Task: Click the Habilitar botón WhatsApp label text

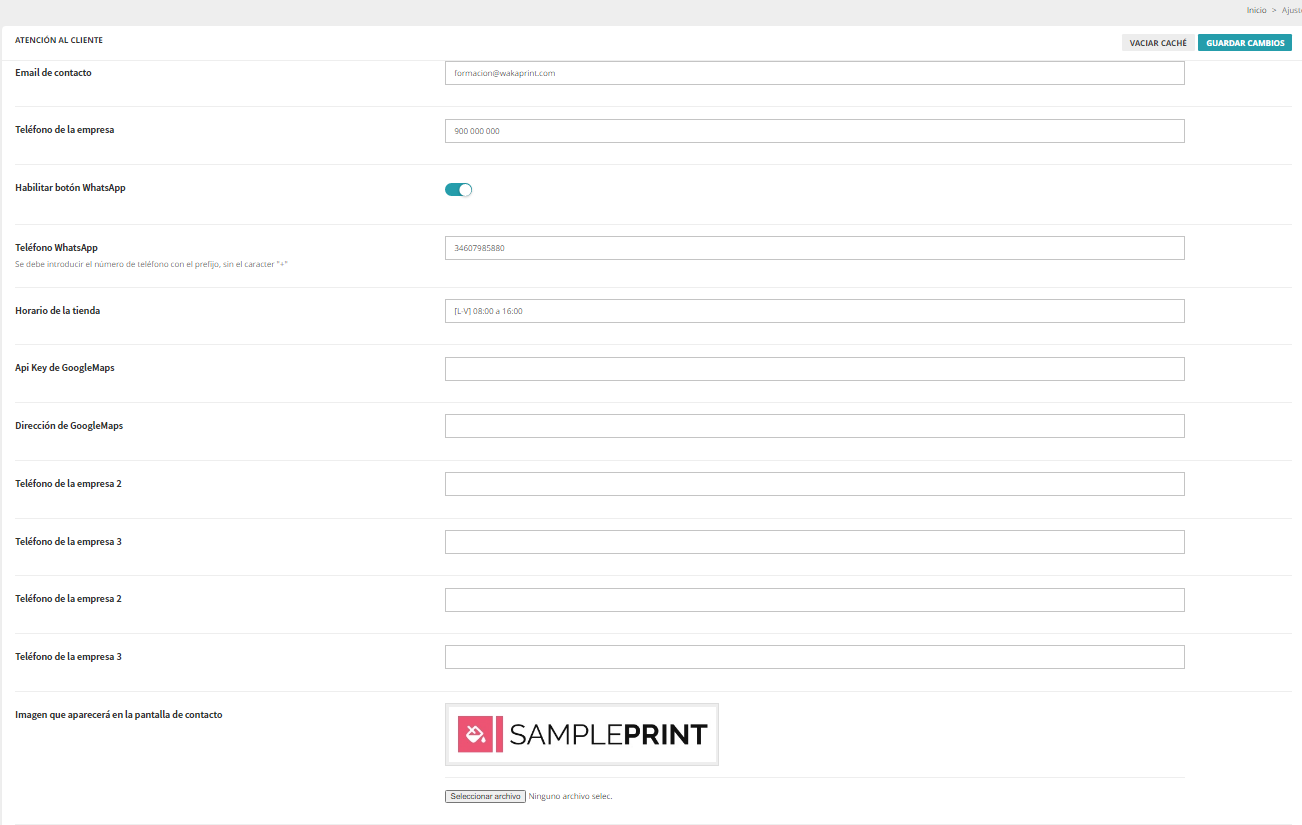Action: [x=70, y=188]
